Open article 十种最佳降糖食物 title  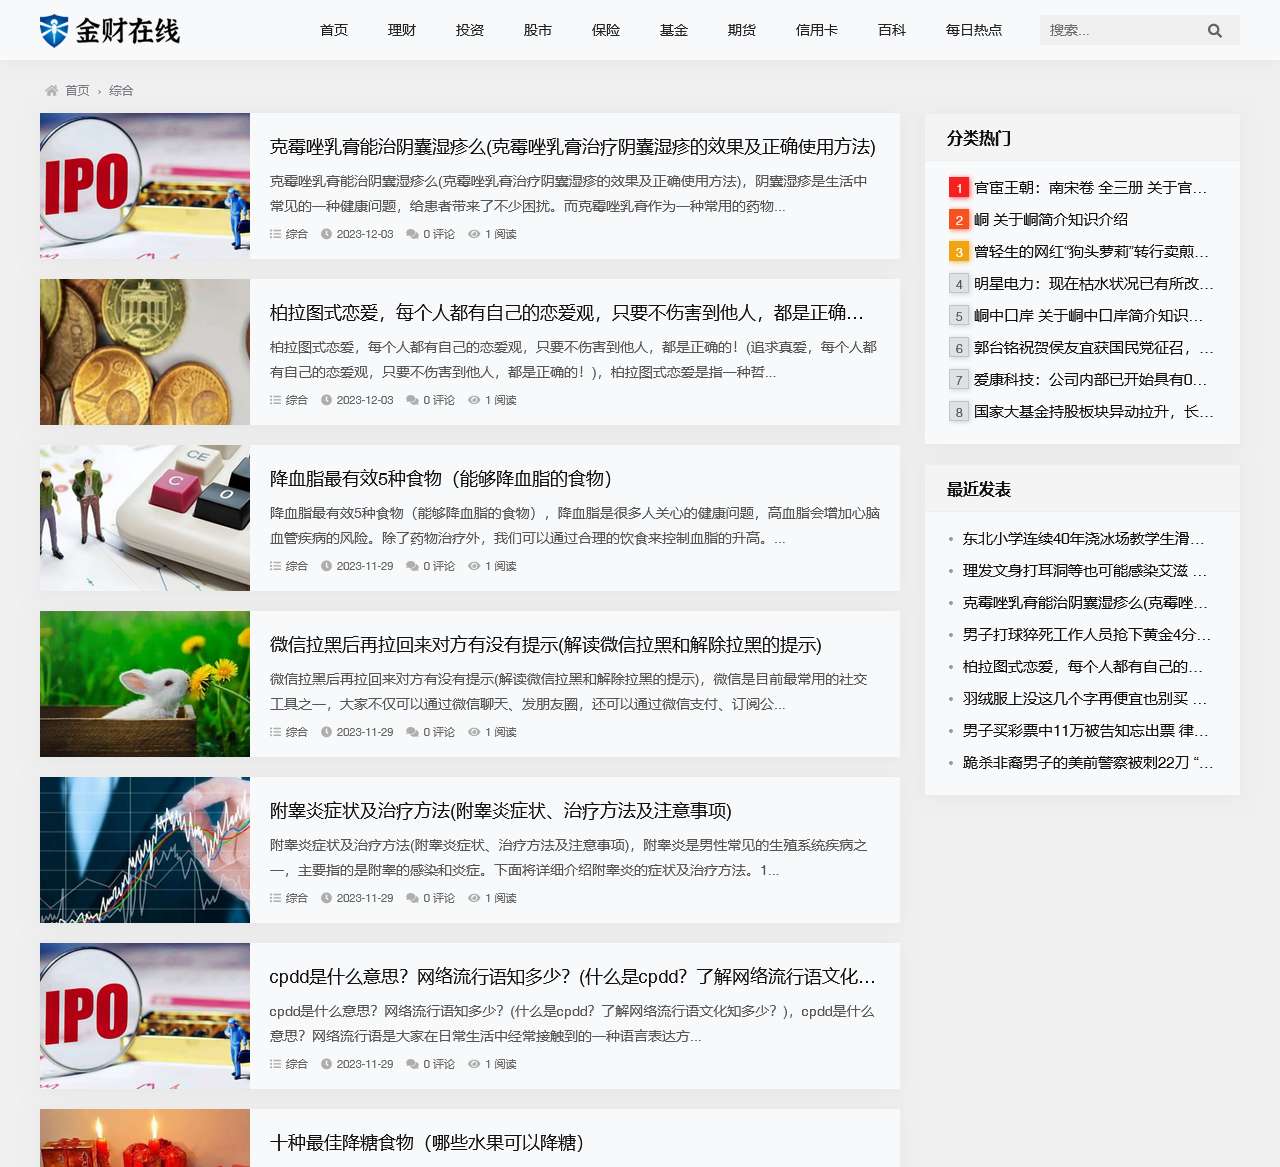tap(427, 1143)
